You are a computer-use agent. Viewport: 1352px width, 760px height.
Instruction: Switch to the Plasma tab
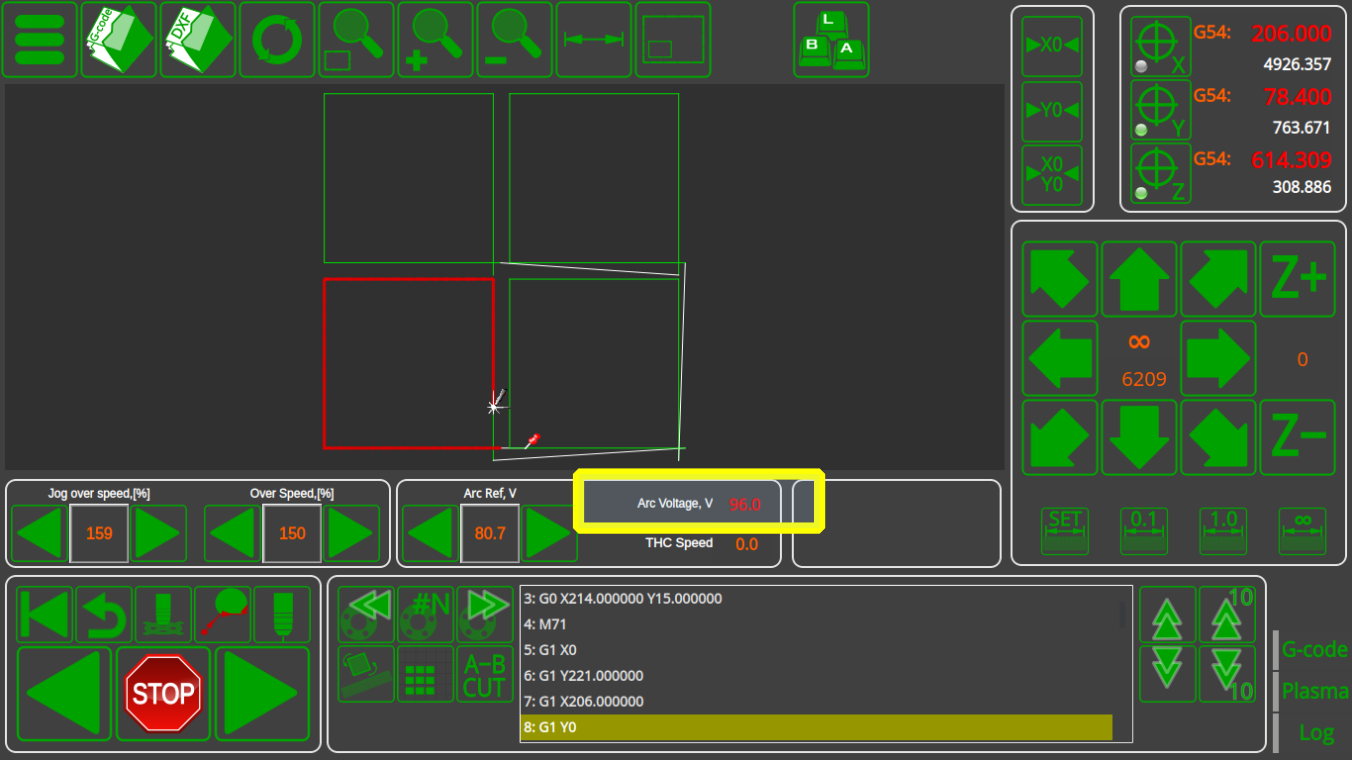tap(1314, 691)
